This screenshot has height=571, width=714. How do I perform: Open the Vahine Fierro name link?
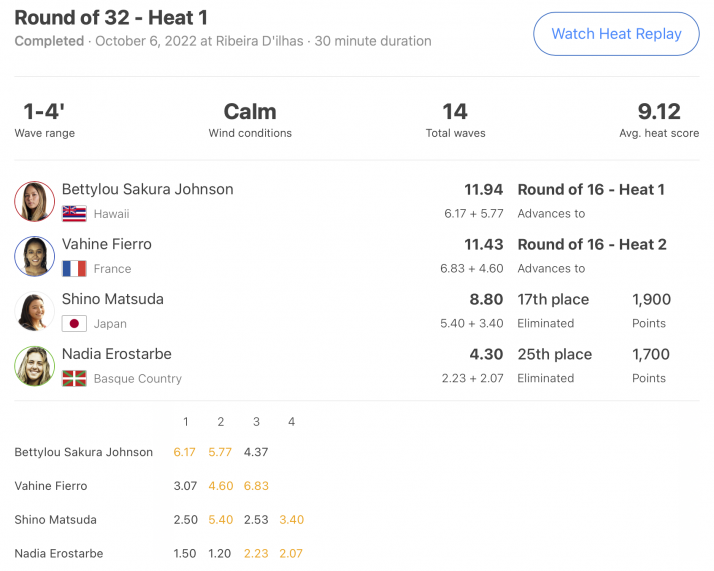[107, 244]
